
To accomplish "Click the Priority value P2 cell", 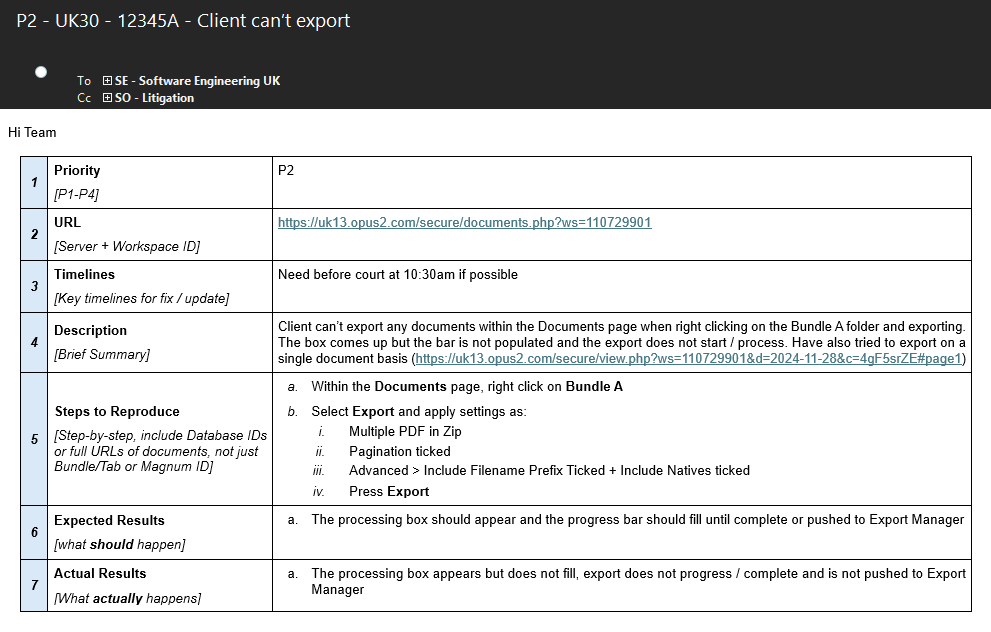I will click(622, 183).
